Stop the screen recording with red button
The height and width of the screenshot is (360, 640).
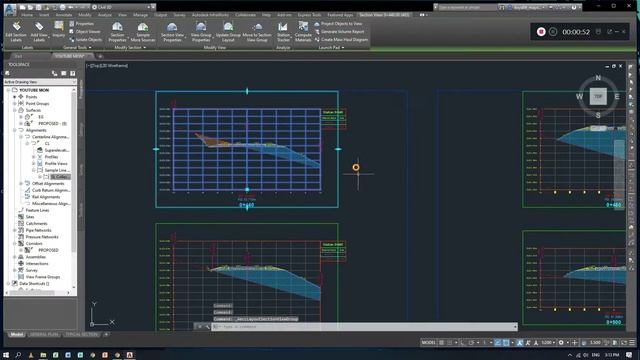[541, 32]
